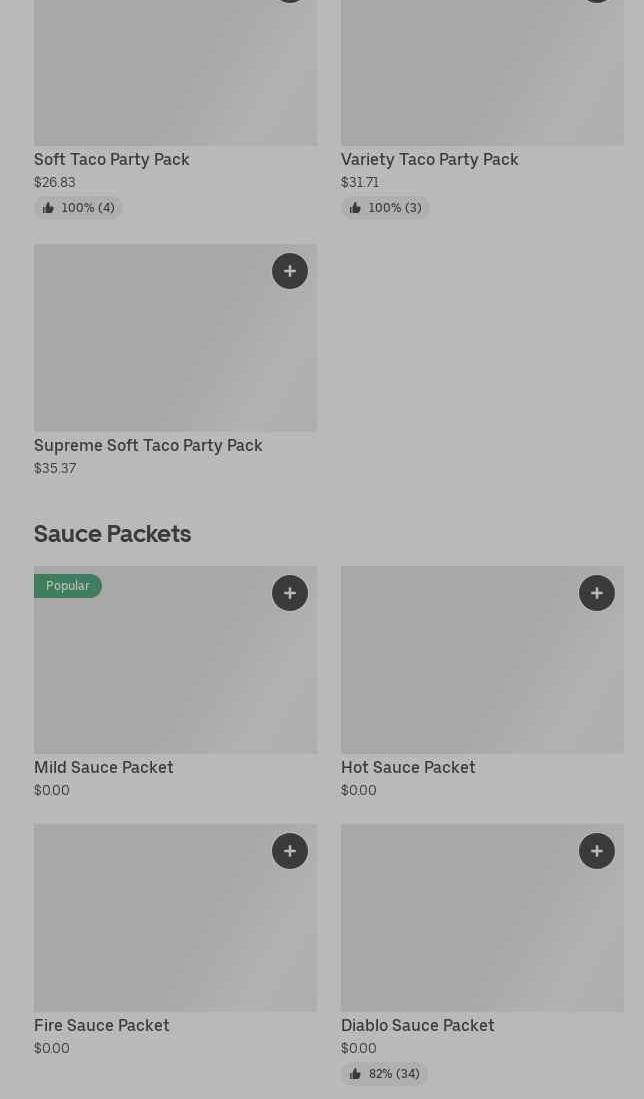
Task: Choose the Fire Sauce Packet title text
Action: 102,1026
